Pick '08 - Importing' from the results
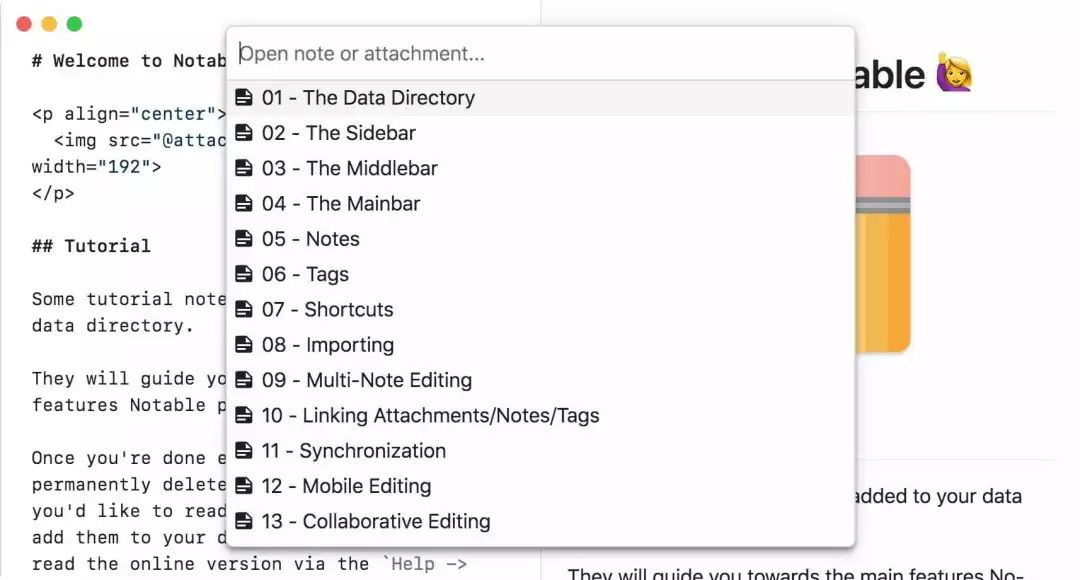 click(x=541, y=344)
